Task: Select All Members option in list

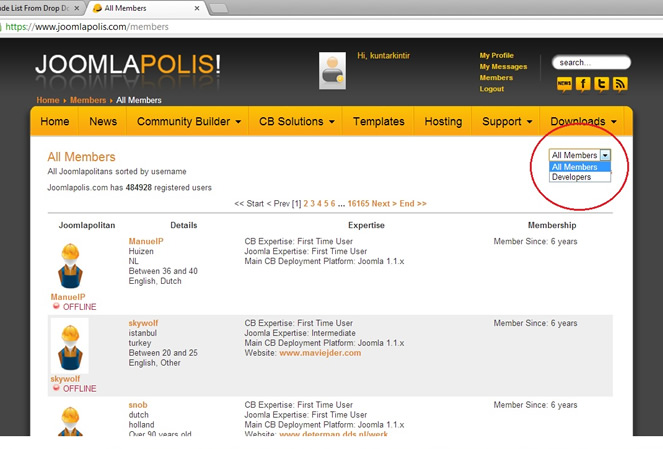Action: click(x=580, y=167)
